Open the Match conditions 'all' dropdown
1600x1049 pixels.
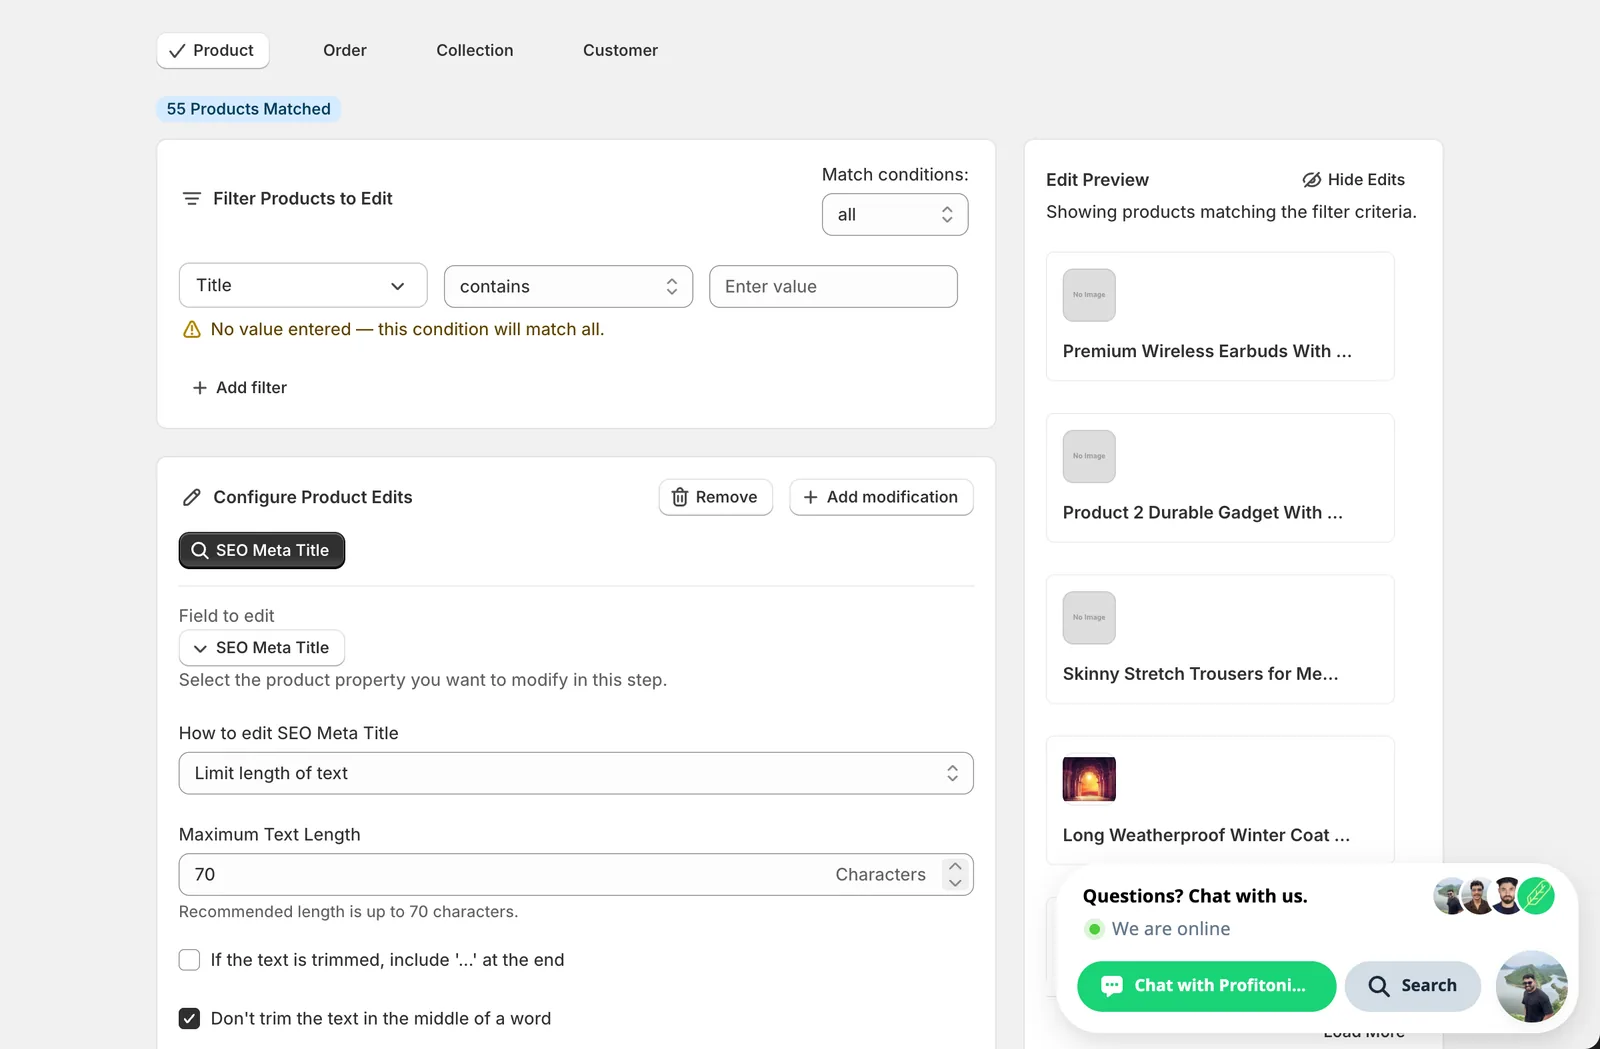coord(895,215)
